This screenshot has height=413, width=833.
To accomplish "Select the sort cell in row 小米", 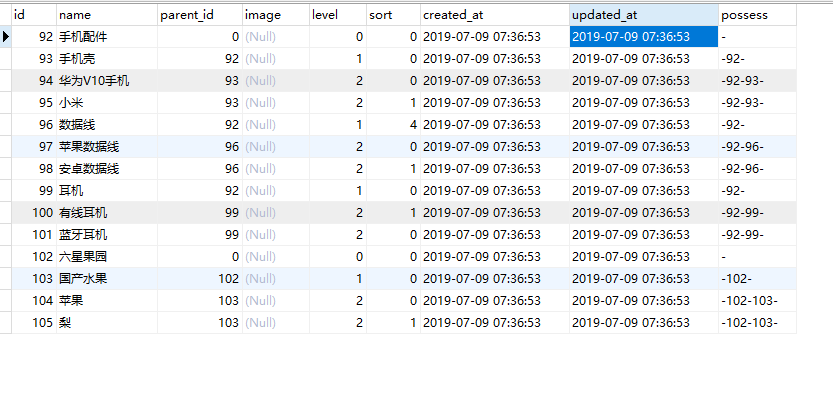I will tap(393, 103).
